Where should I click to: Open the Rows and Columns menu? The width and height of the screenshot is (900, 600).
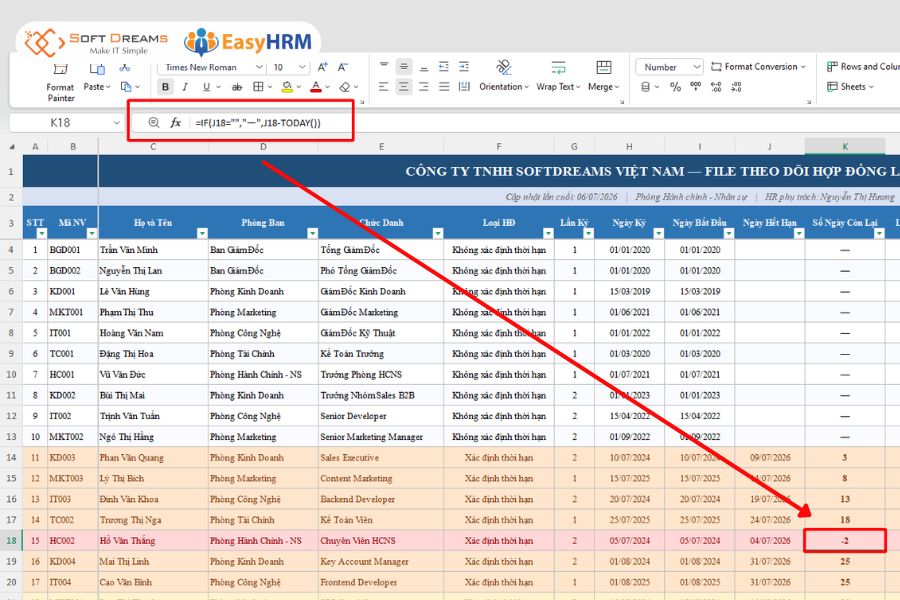(863, 67)
